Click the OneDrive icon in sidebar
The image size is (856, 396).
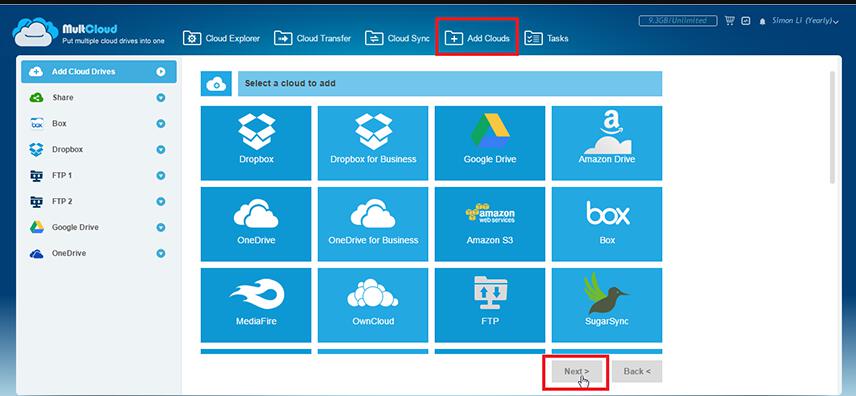(36, 253)
